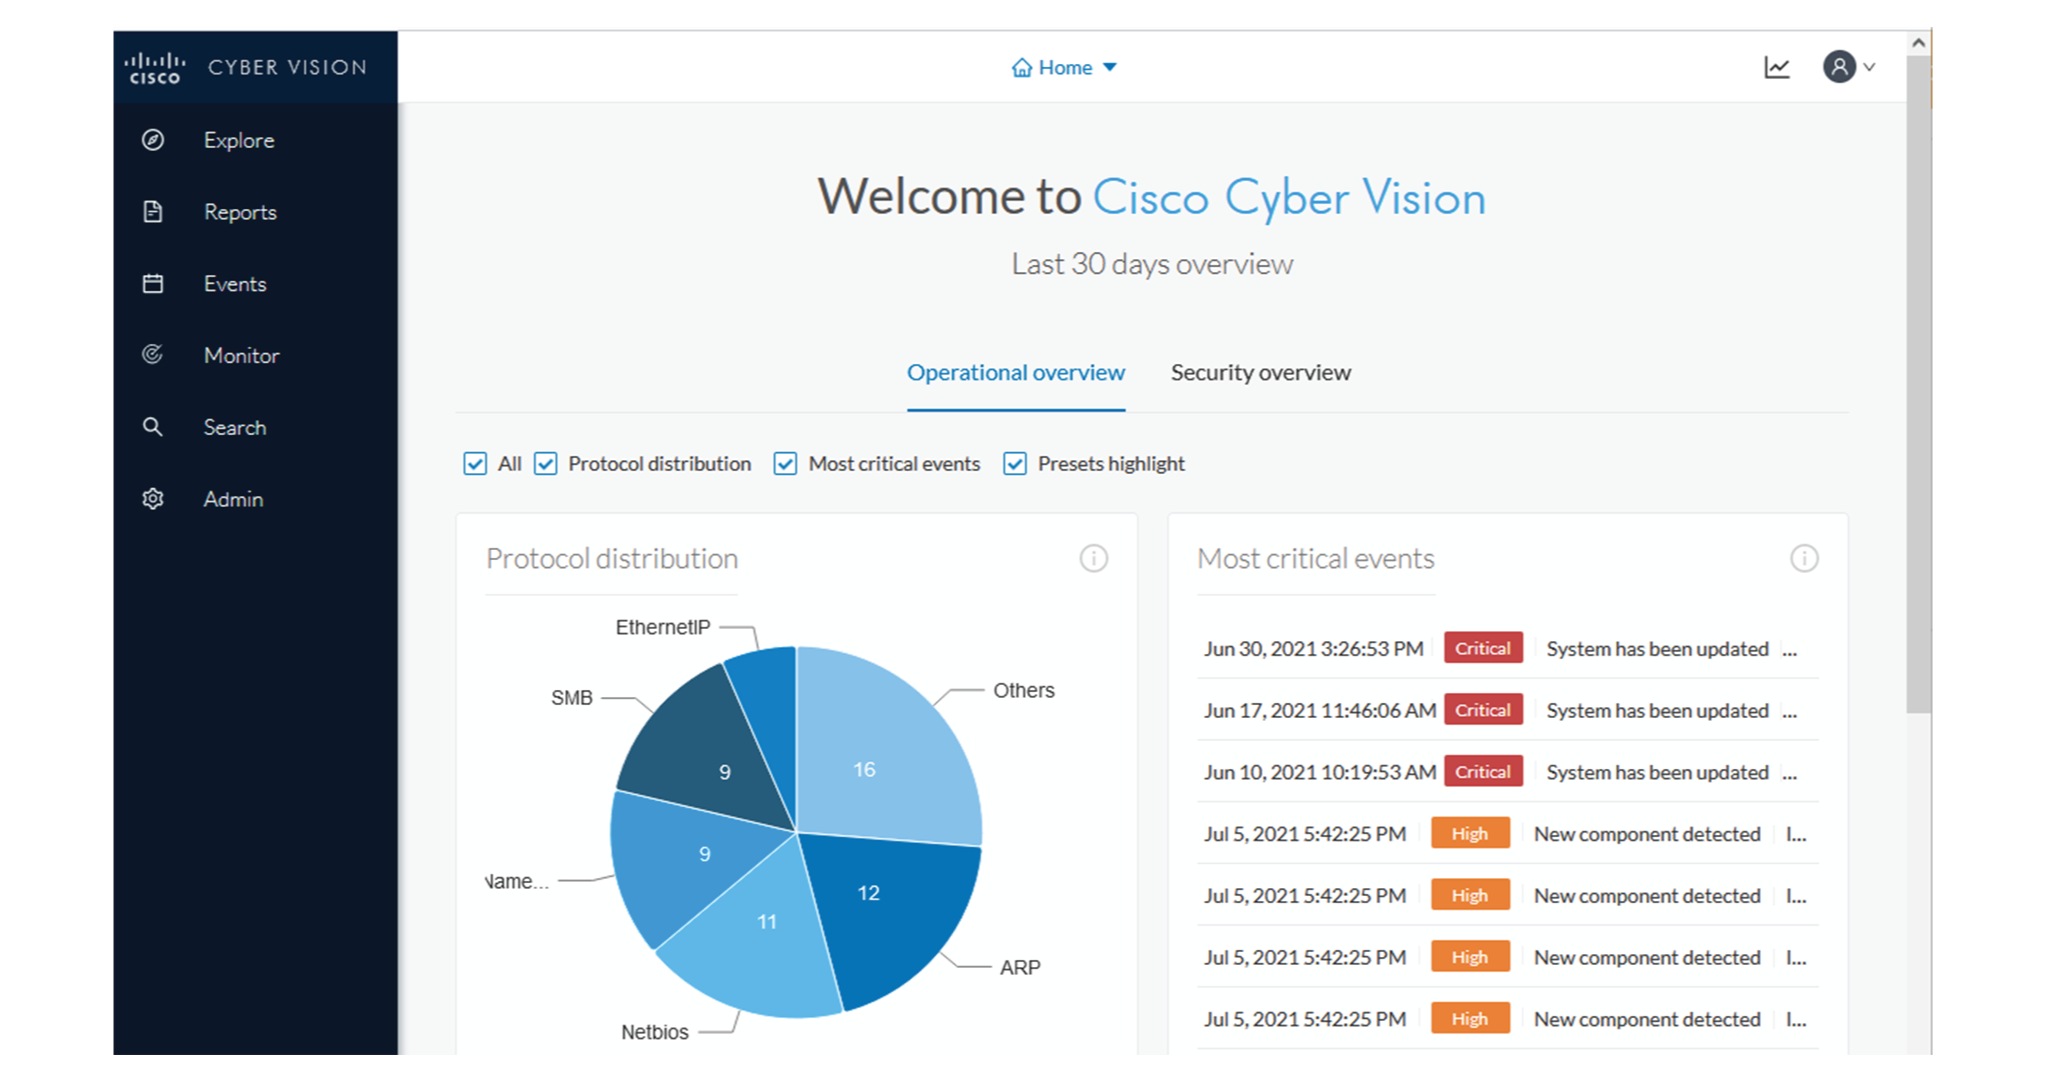Disable the Protocol distribution checkbox
The height and width of the screenshot is (1082, 2046).
[x=545, y=463]
